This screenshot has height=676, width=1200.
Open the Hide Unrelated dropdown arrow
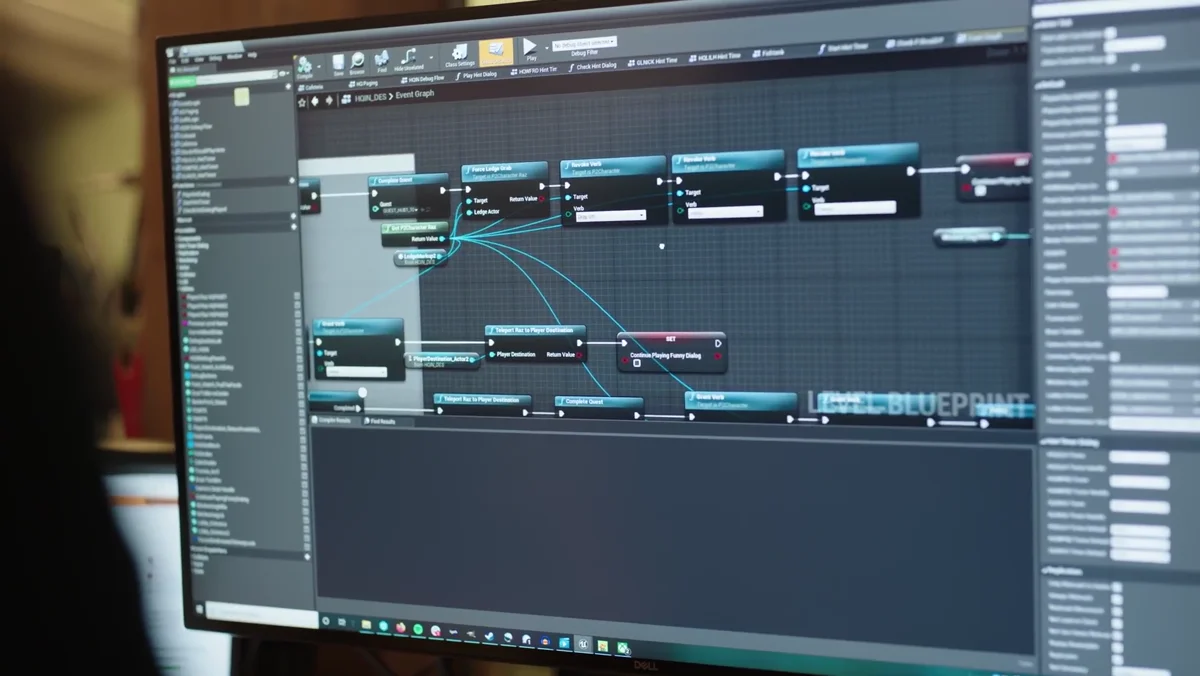click(432, 59)
